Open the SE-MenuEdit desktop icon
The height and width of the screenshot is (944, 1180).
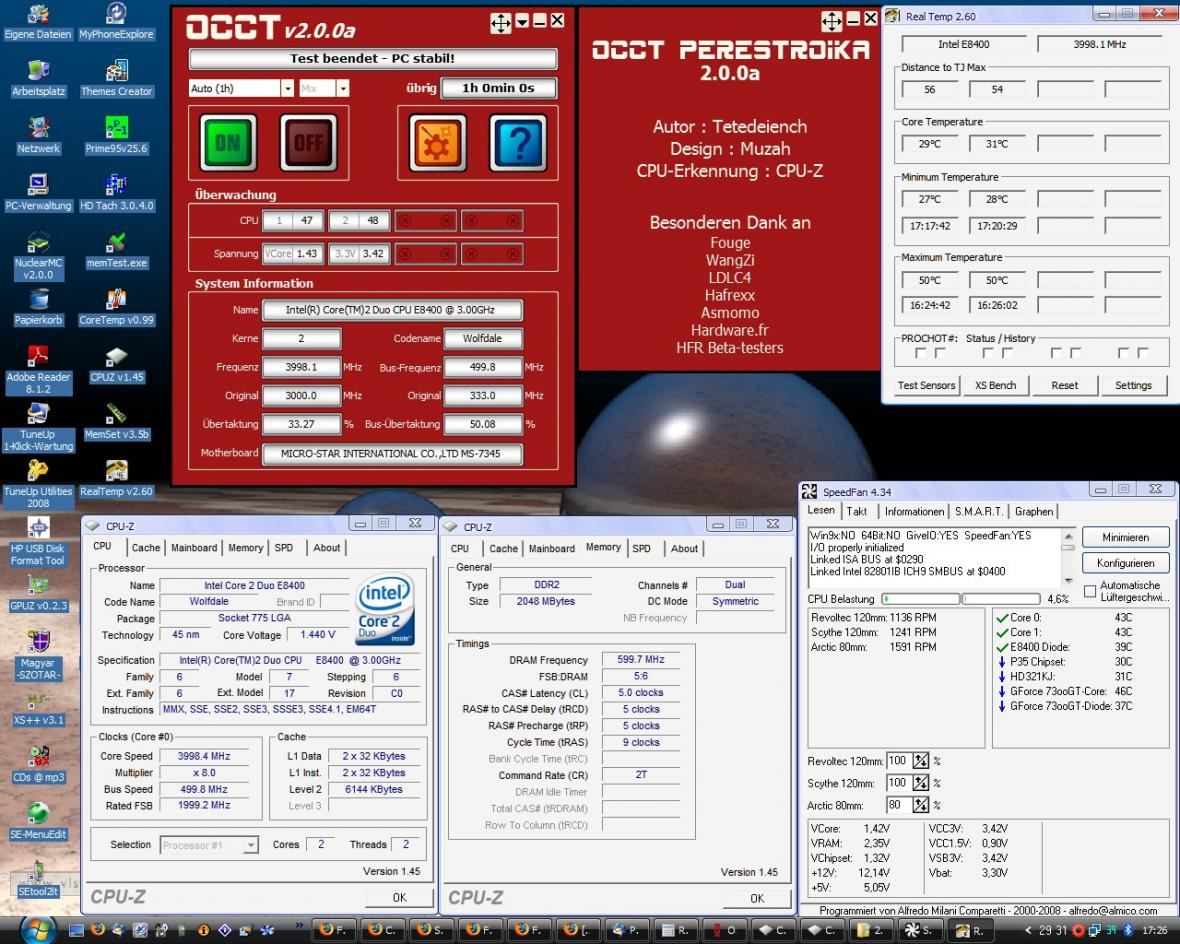click(x=38, y=821)
